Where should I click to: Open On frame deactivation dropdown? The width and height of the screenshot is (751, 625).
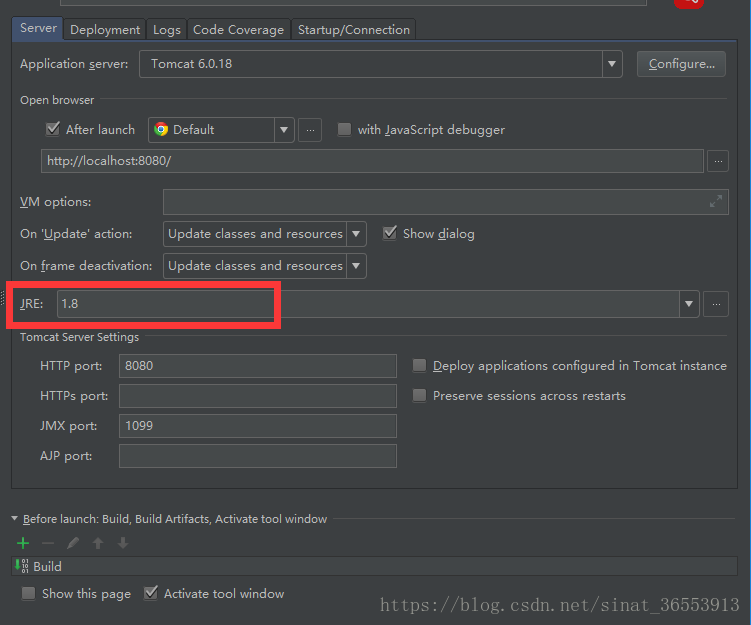[x=356, y=266]
